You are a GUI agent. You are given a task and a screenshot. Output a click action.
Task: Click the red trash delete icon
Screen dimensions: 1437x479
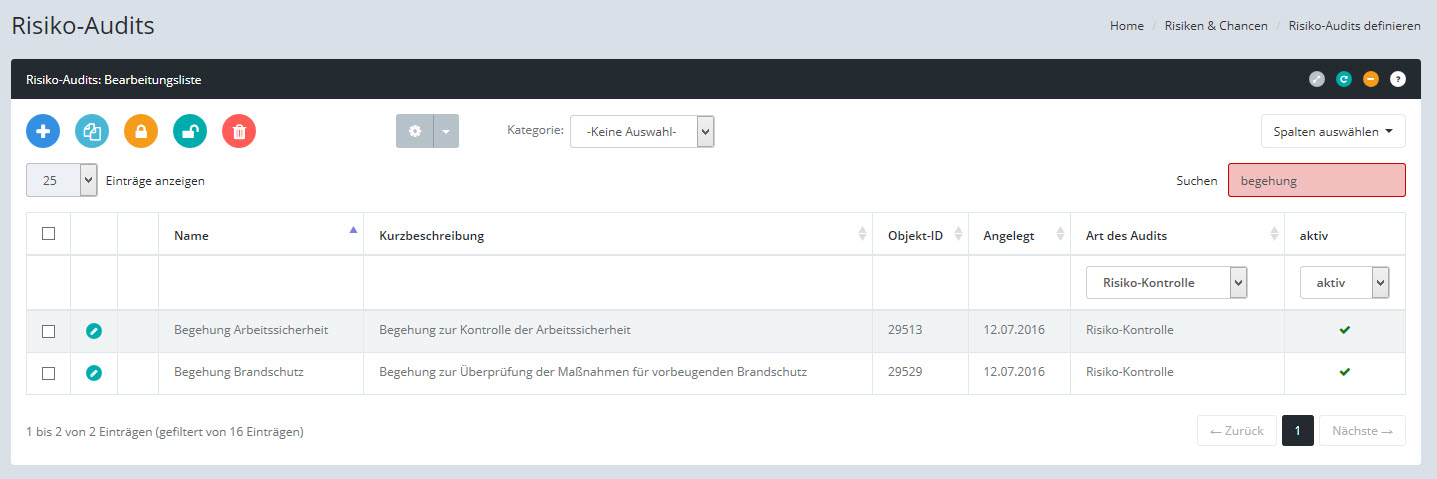click(239, 131)
